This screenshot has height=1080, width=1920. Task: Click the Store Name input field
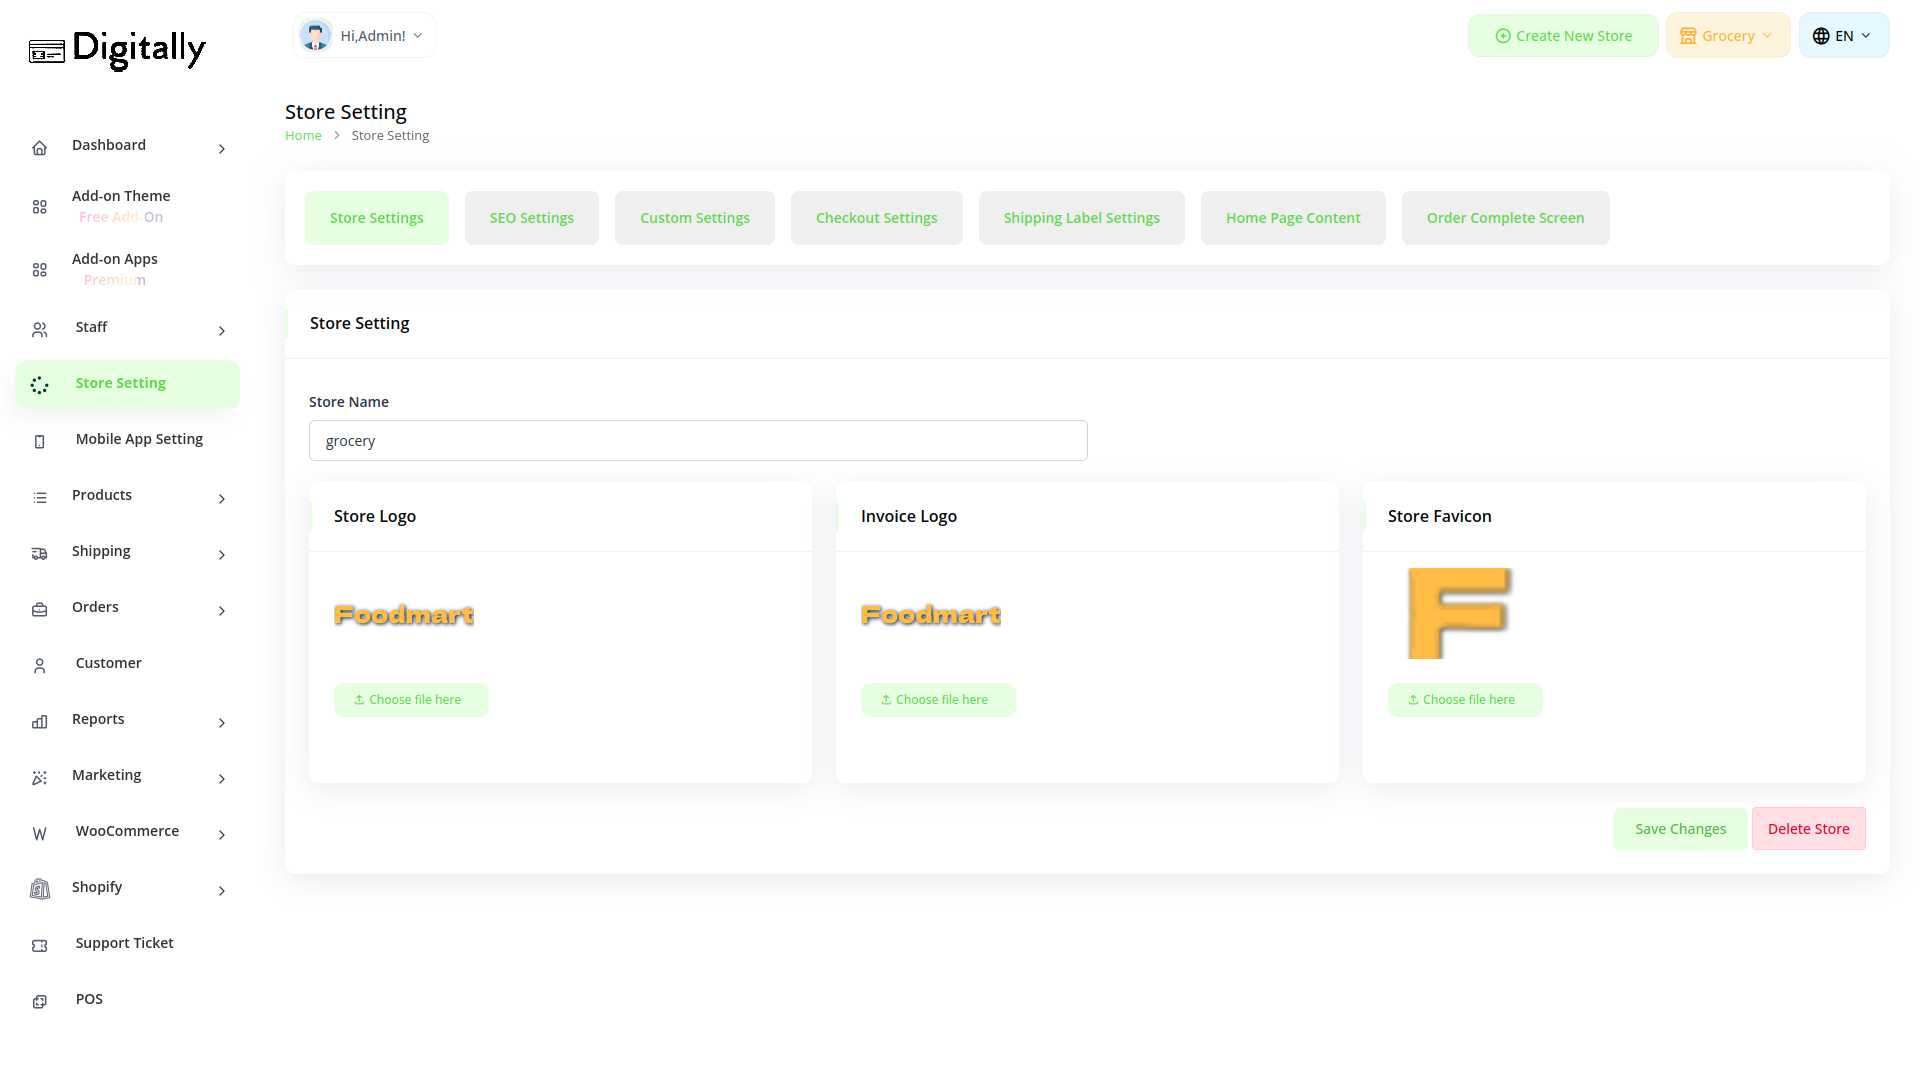tap(698, 441)
